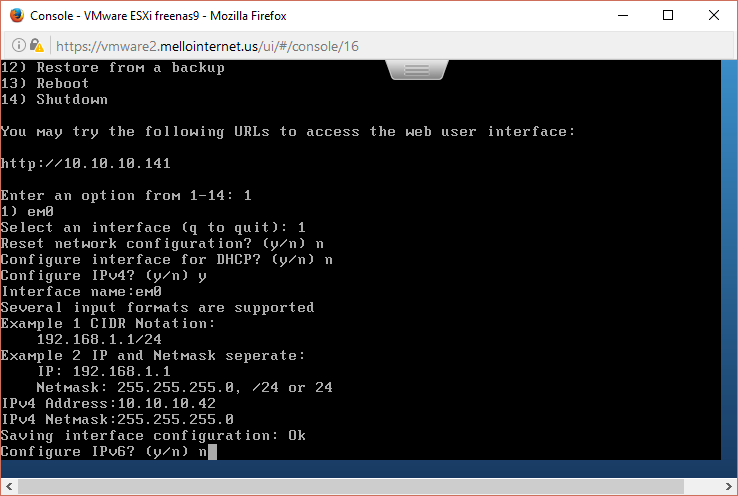Screen dimensions: 738x496
Task: Open the site information icon in address bar
Action: (19, 46)
